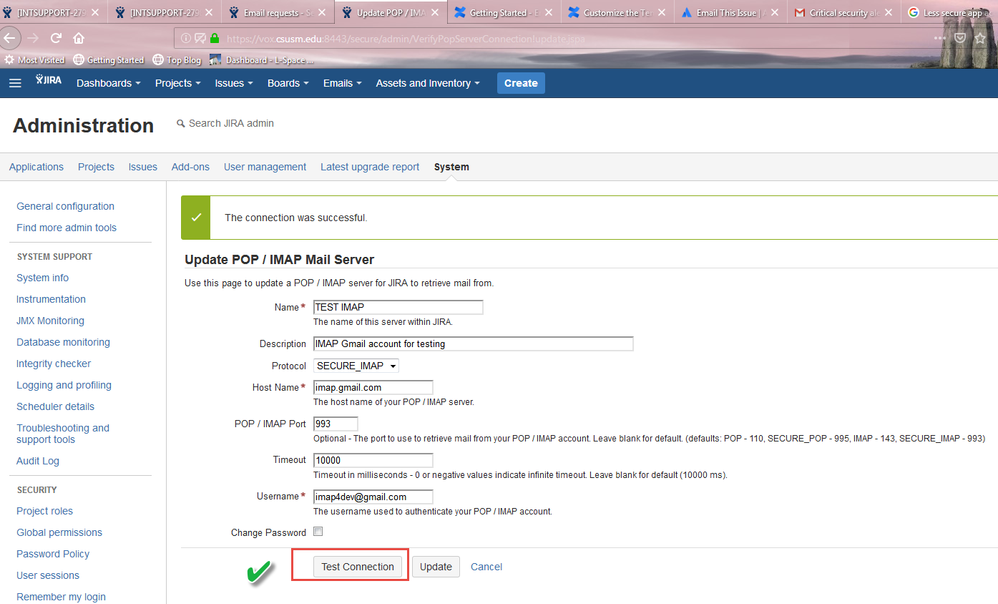Click the search magnifier in JIRA admin
The width and height of the screenshot is (998, 604).
point(181,123)
